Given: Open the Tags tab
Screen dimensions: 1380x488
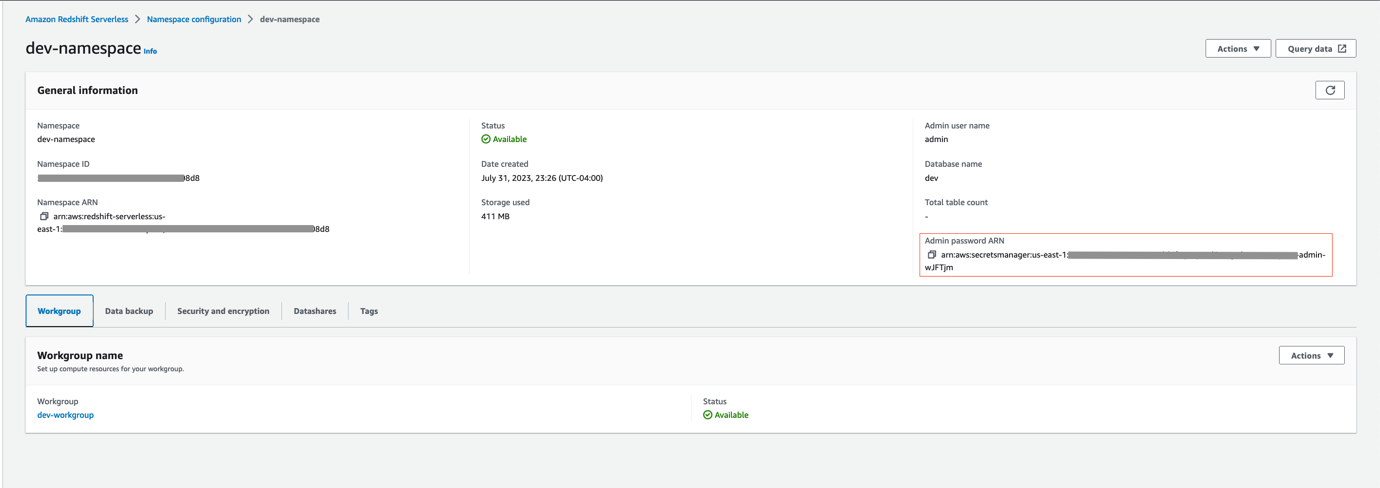Looking at the screenshot, I should (x=369, y=311).
